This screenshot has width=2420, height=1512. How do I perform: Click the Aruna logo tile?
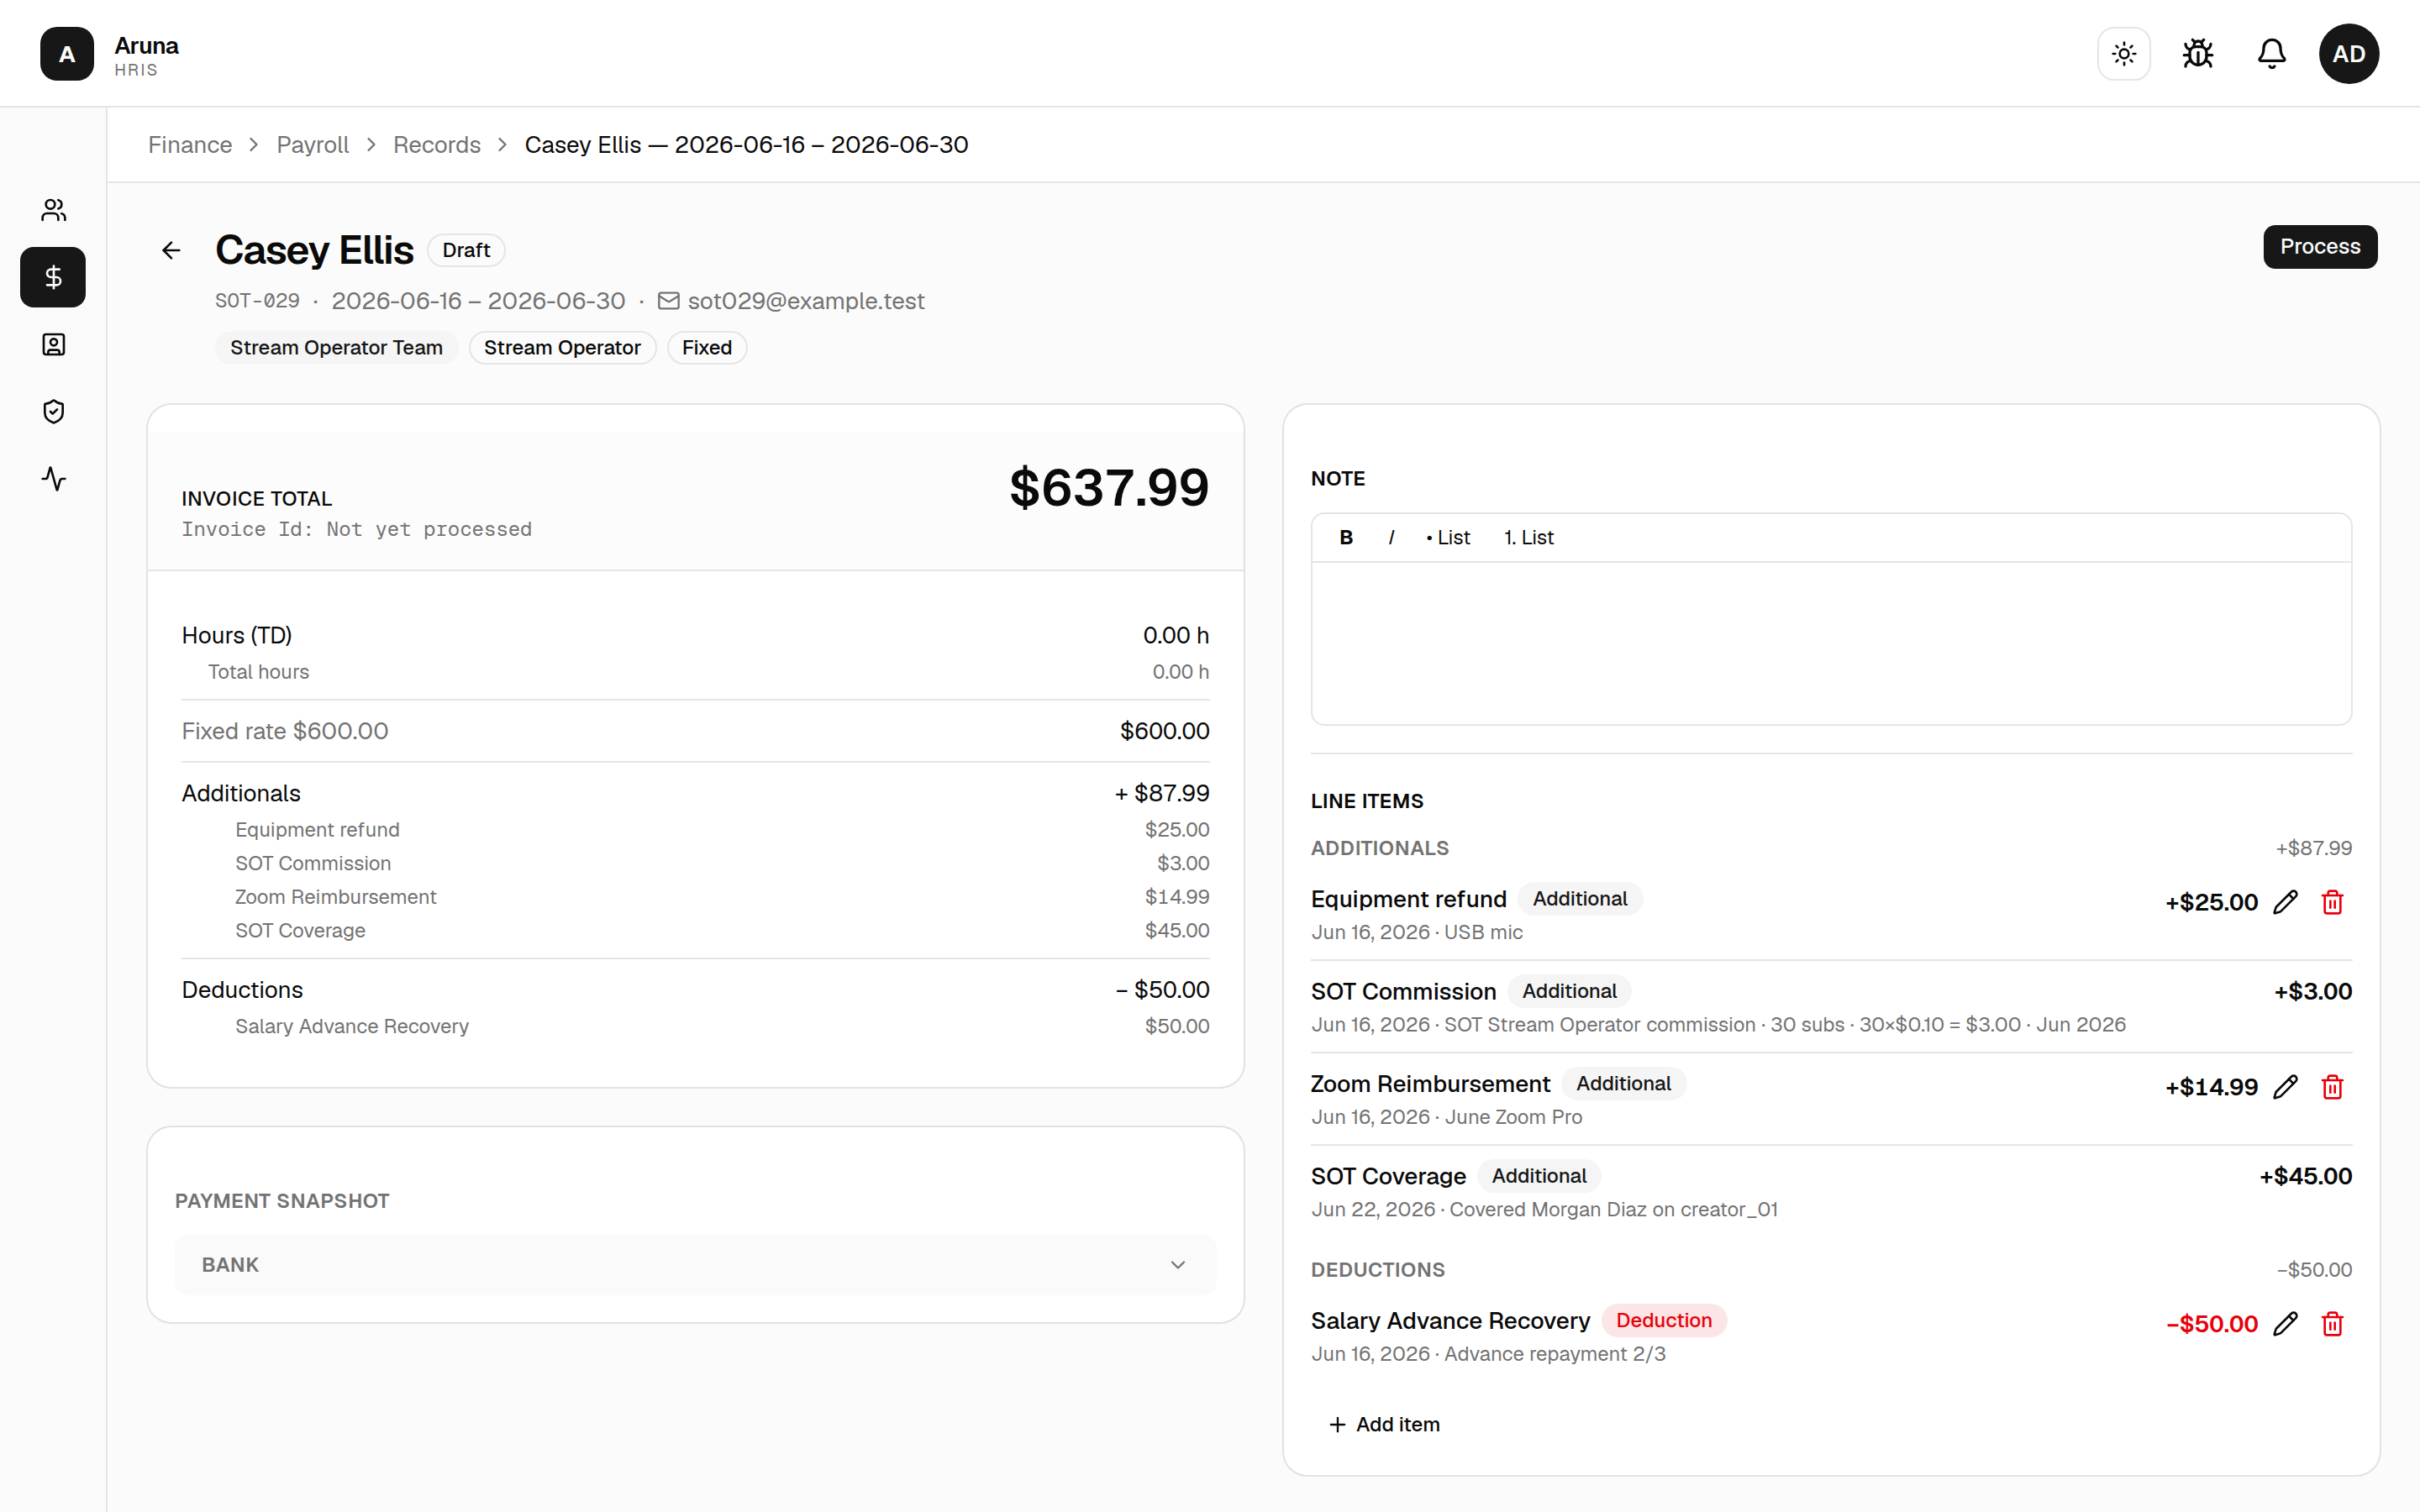(67, 54)
